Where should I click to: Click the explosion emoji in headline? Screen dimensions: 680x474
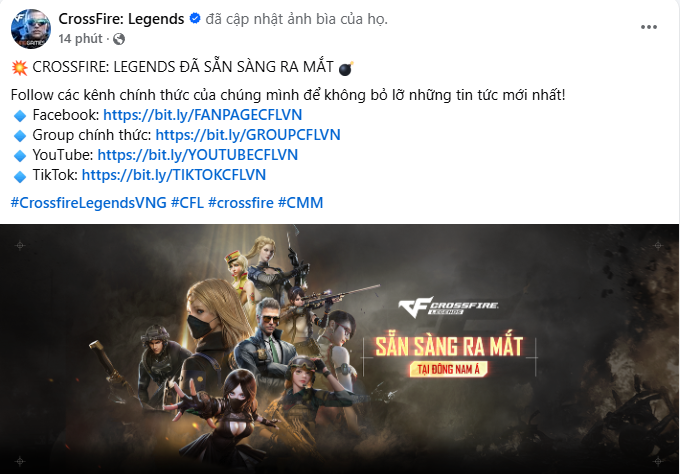(x=20, y=68)
